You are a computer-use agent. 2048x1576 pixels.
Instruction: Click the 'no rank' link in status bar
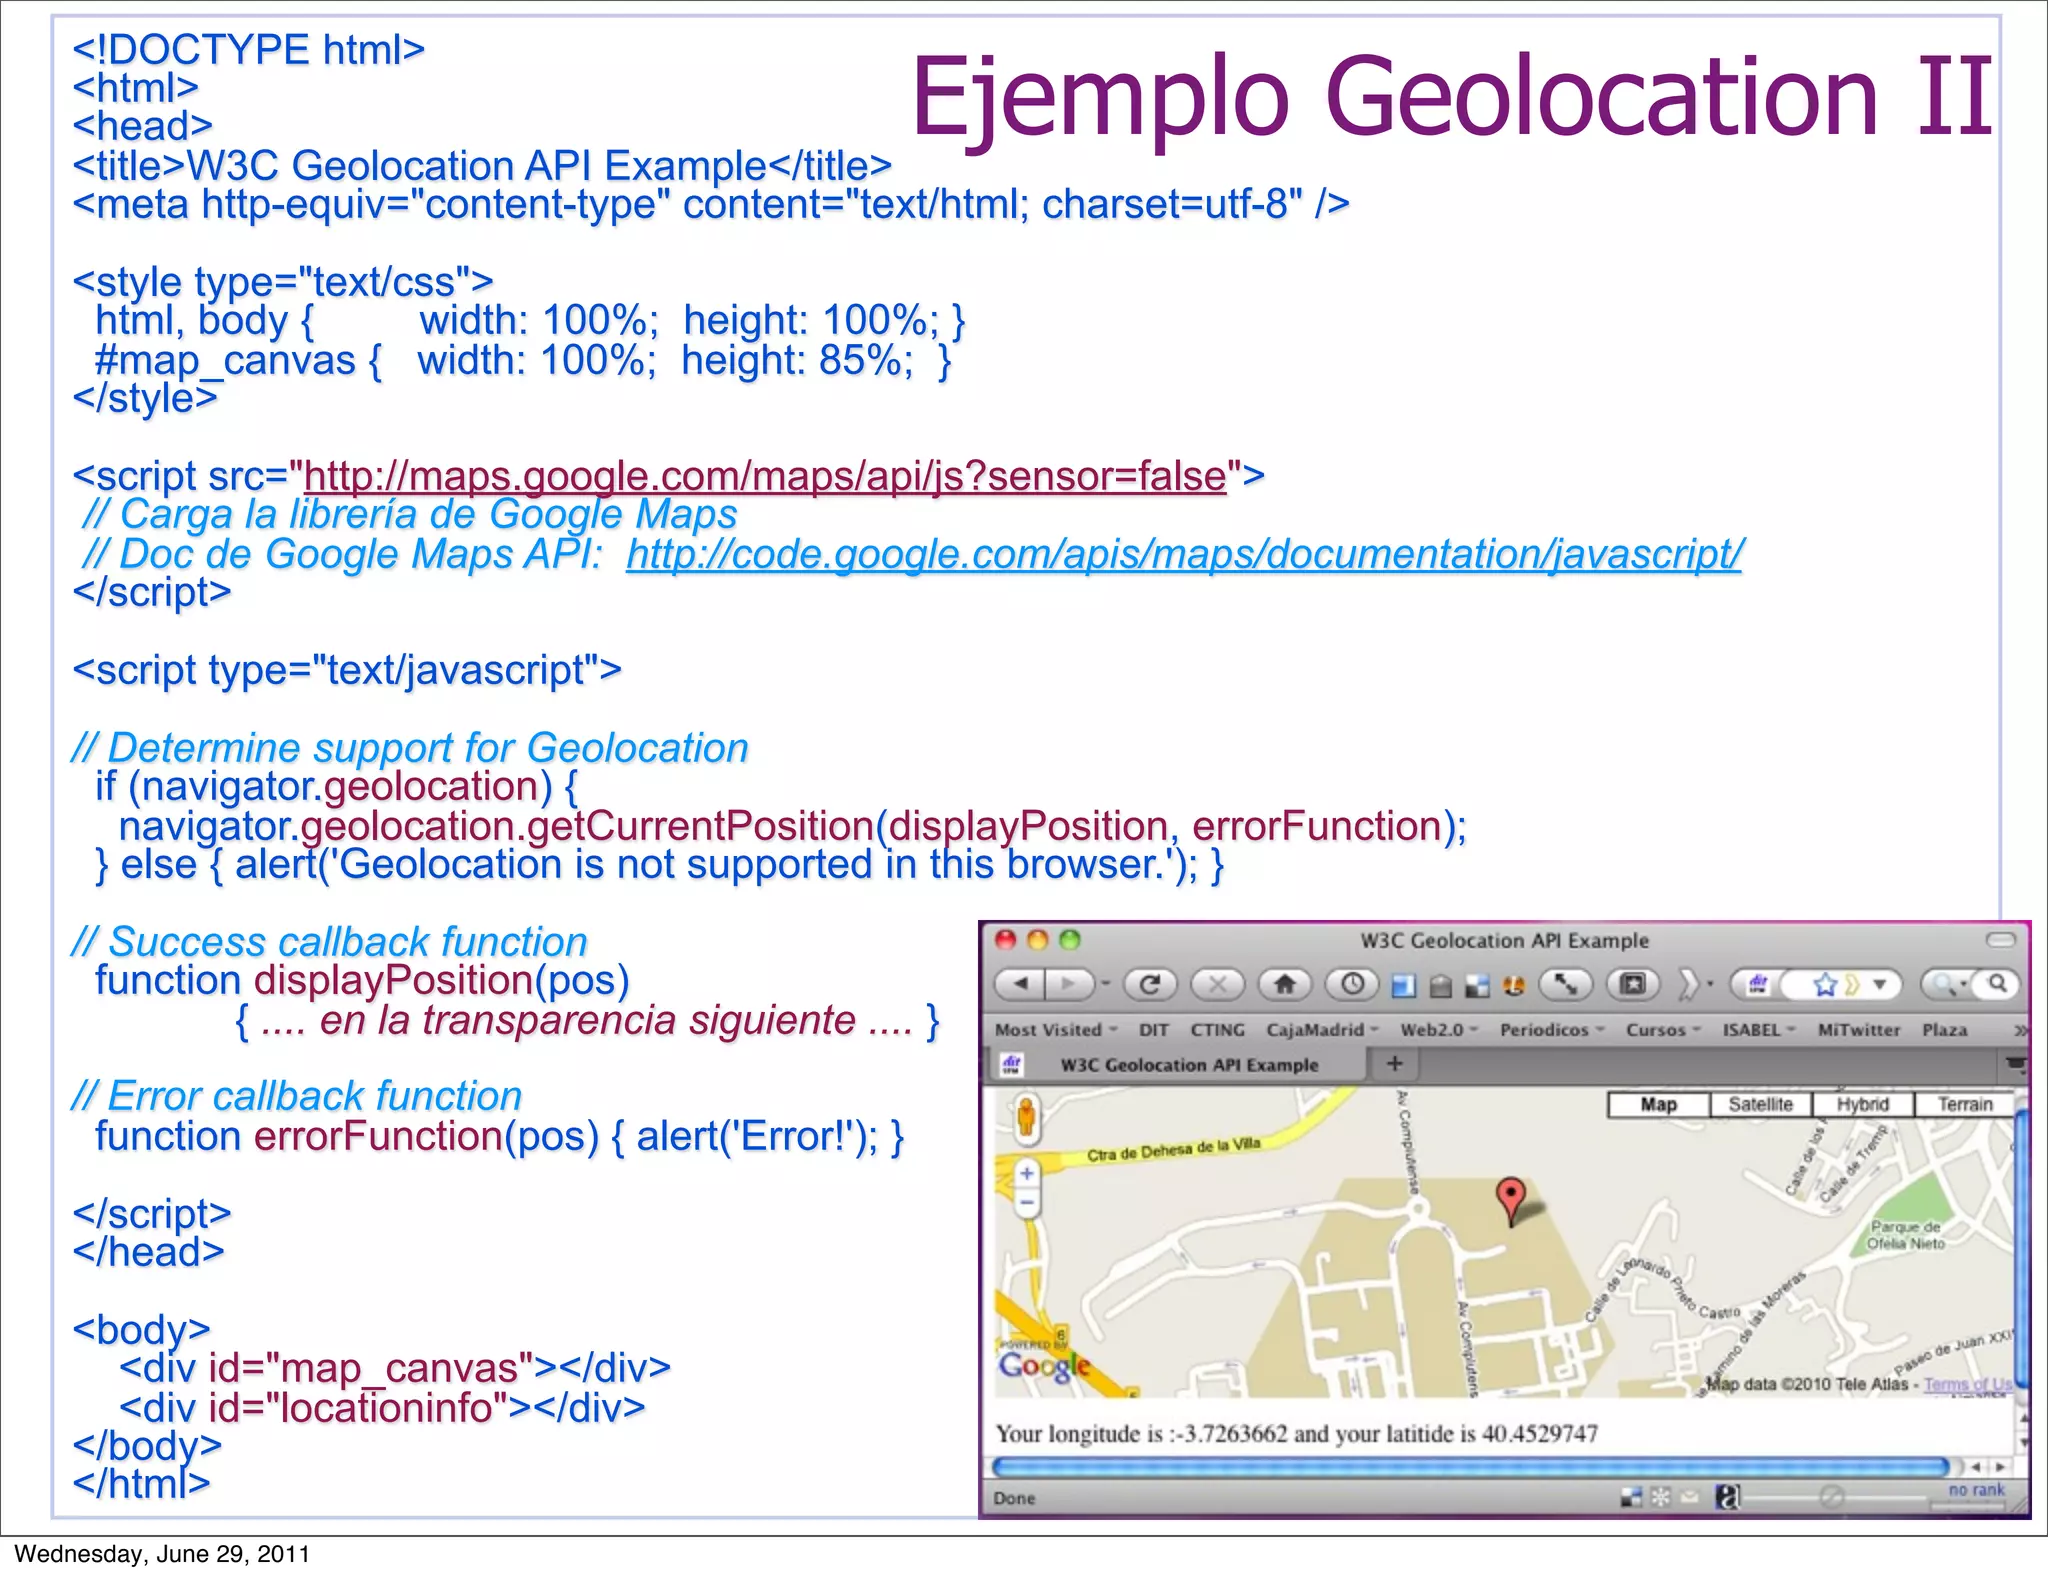pos(1976,1490)
